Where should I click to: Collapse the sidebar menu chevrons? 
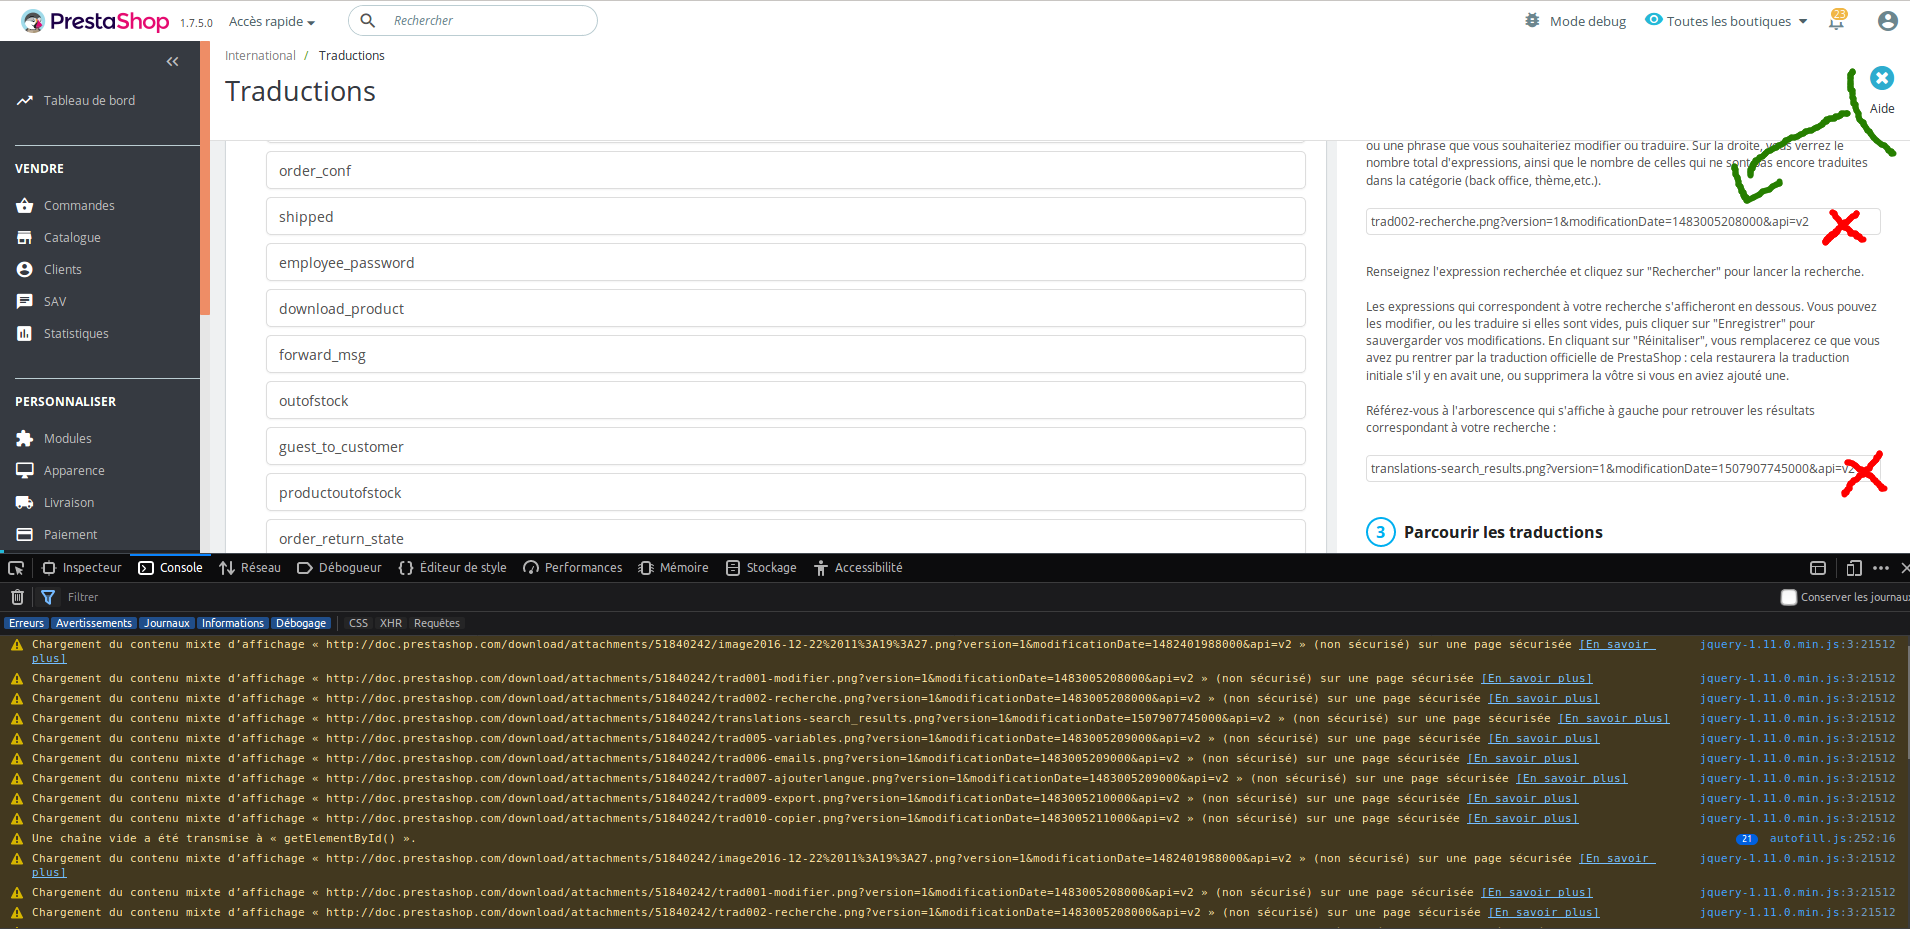click(x=173, y=62)
